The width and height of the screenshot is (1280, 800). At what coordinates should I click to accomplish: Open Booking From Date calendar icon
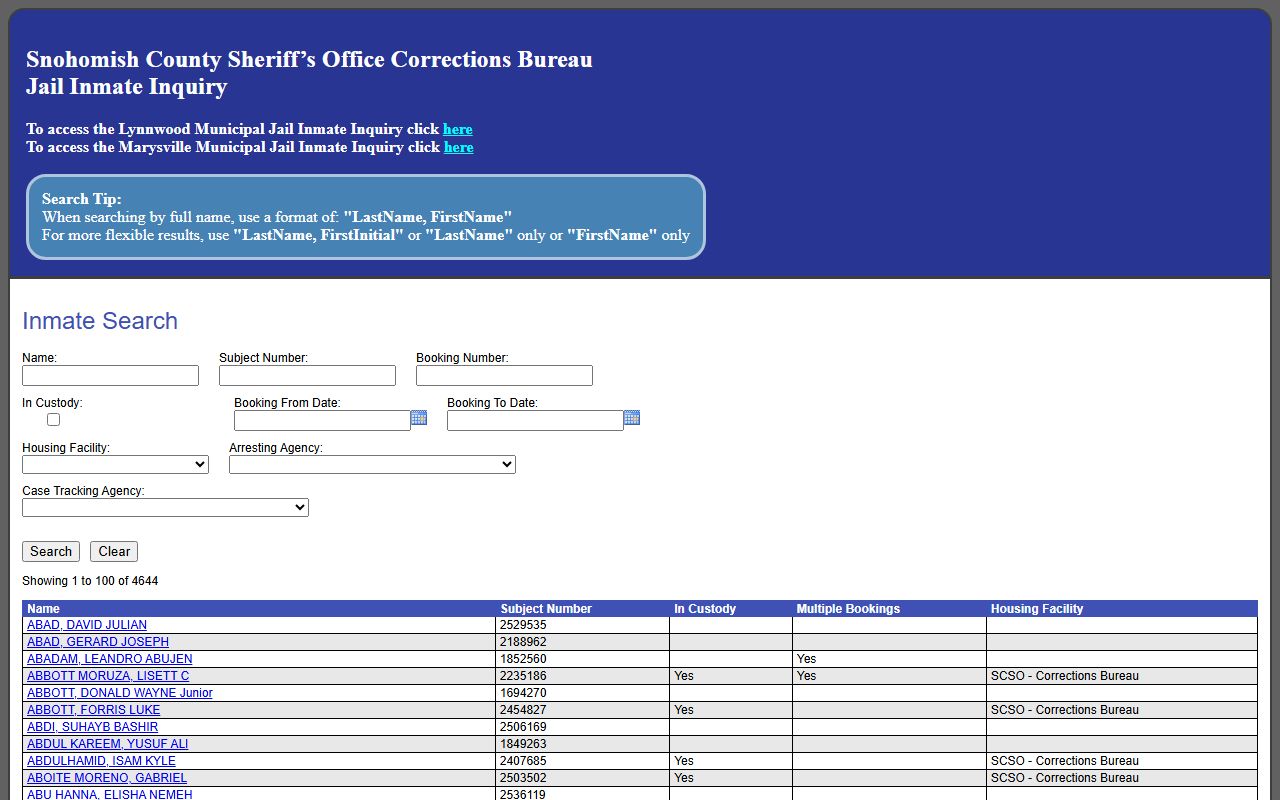(419, 418)
